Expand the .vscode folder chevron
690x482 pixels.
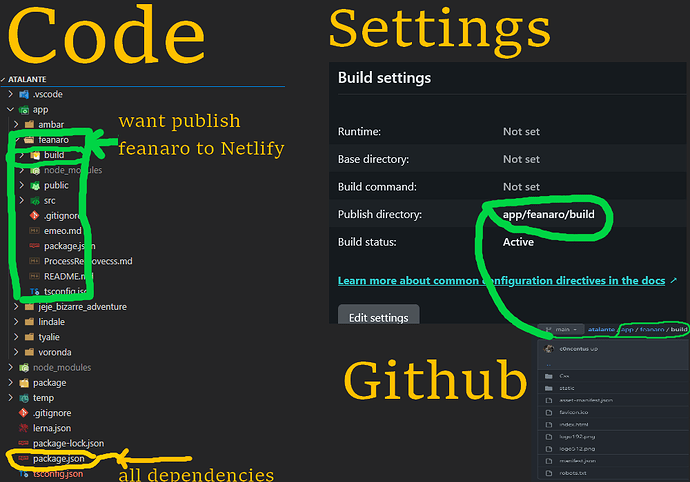pyautogui.click(x=11, y=94)
